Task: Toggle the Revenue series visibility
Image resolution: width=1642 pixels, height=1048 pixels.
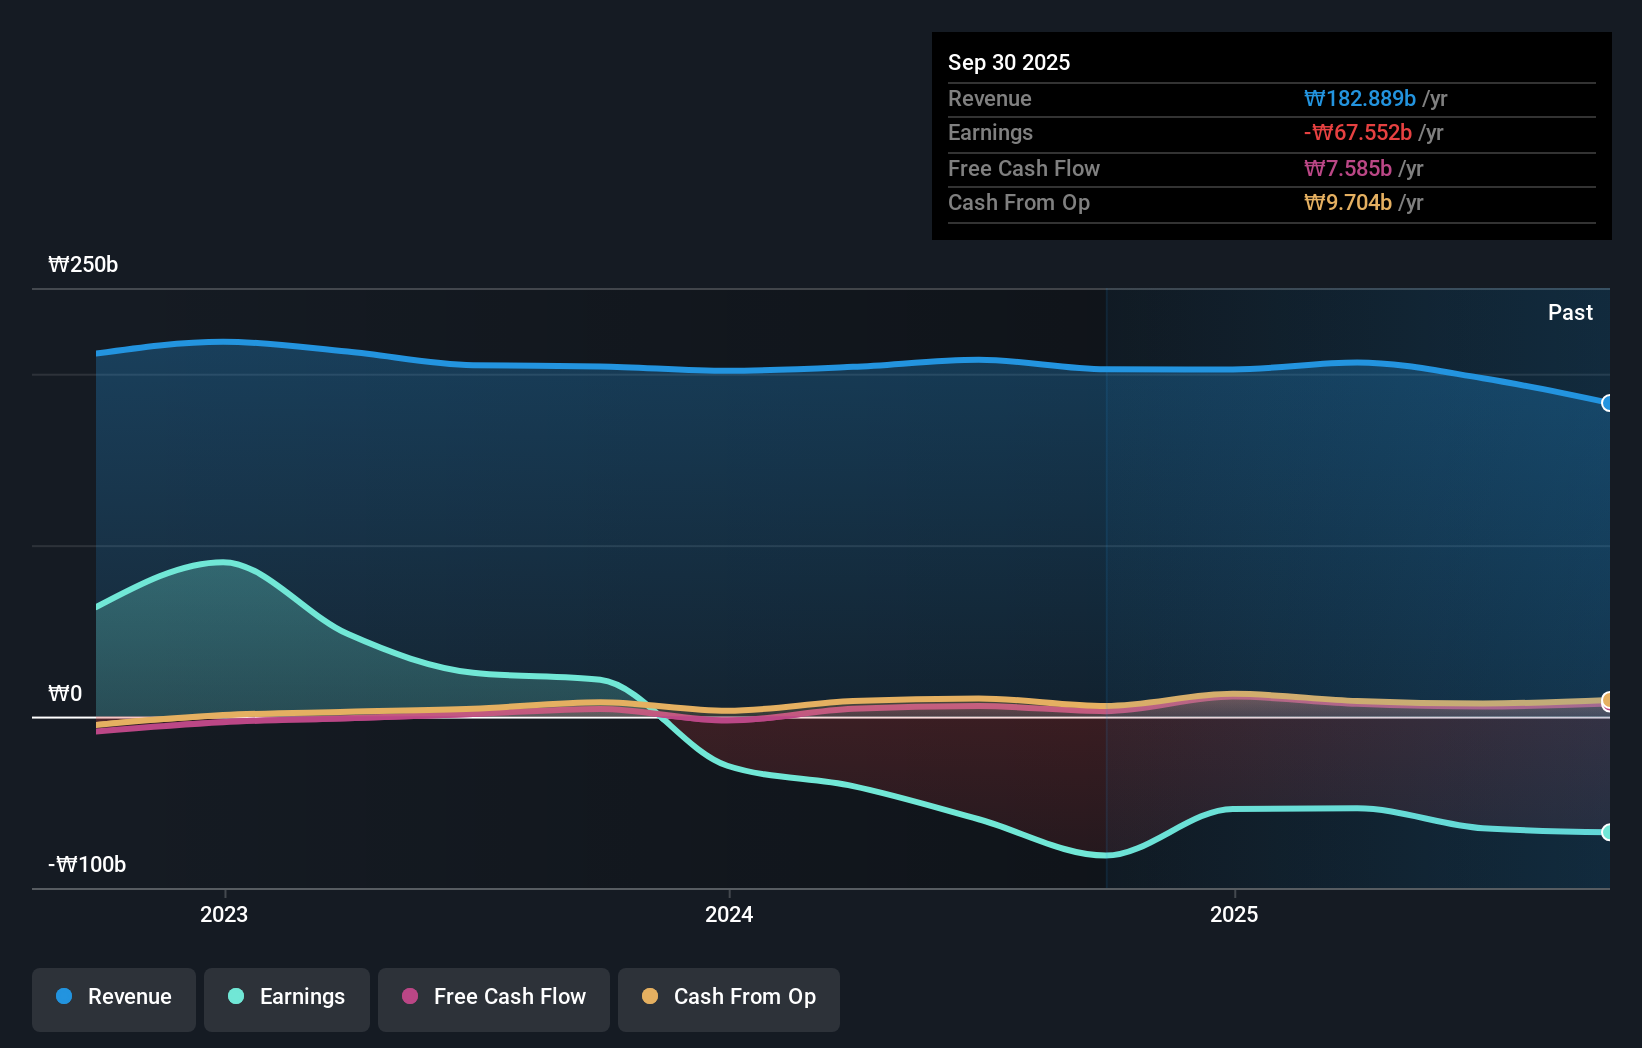Action: click(113, 997)
